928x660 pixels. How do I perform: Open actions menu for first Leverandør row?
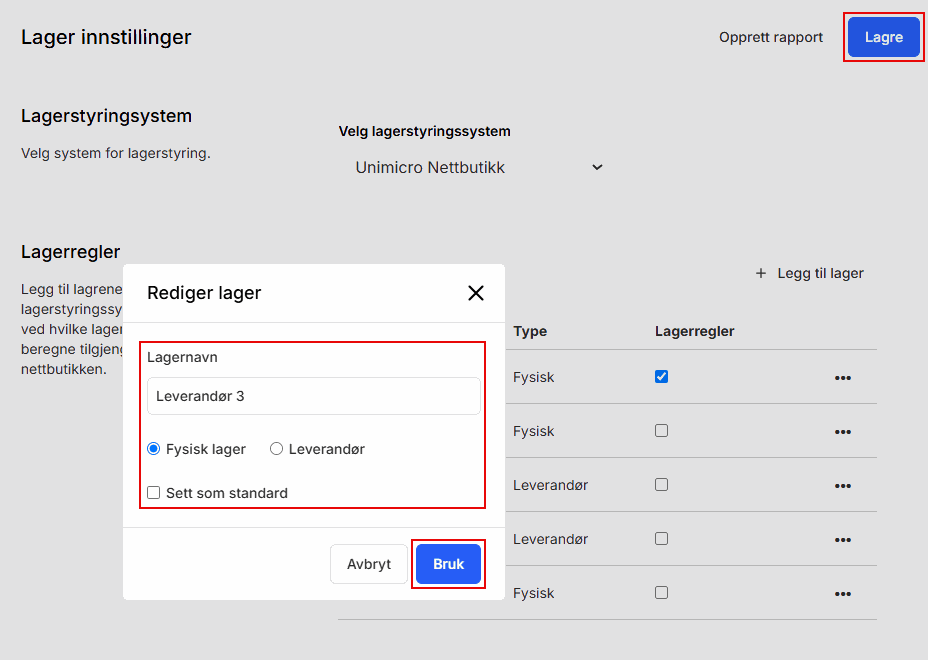point(842,485)
